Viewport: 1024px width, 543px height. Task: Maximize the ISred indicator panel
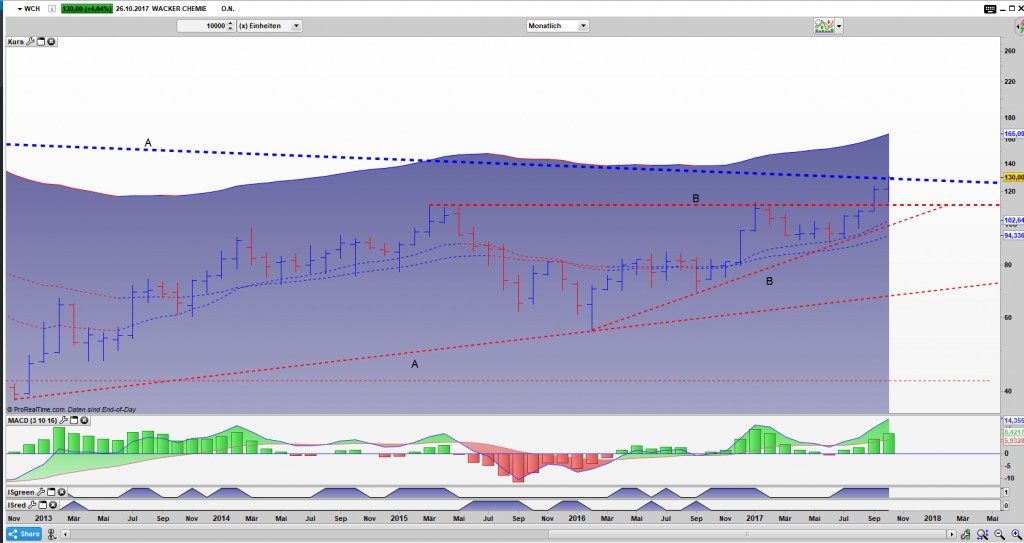[x=42, y=504]
